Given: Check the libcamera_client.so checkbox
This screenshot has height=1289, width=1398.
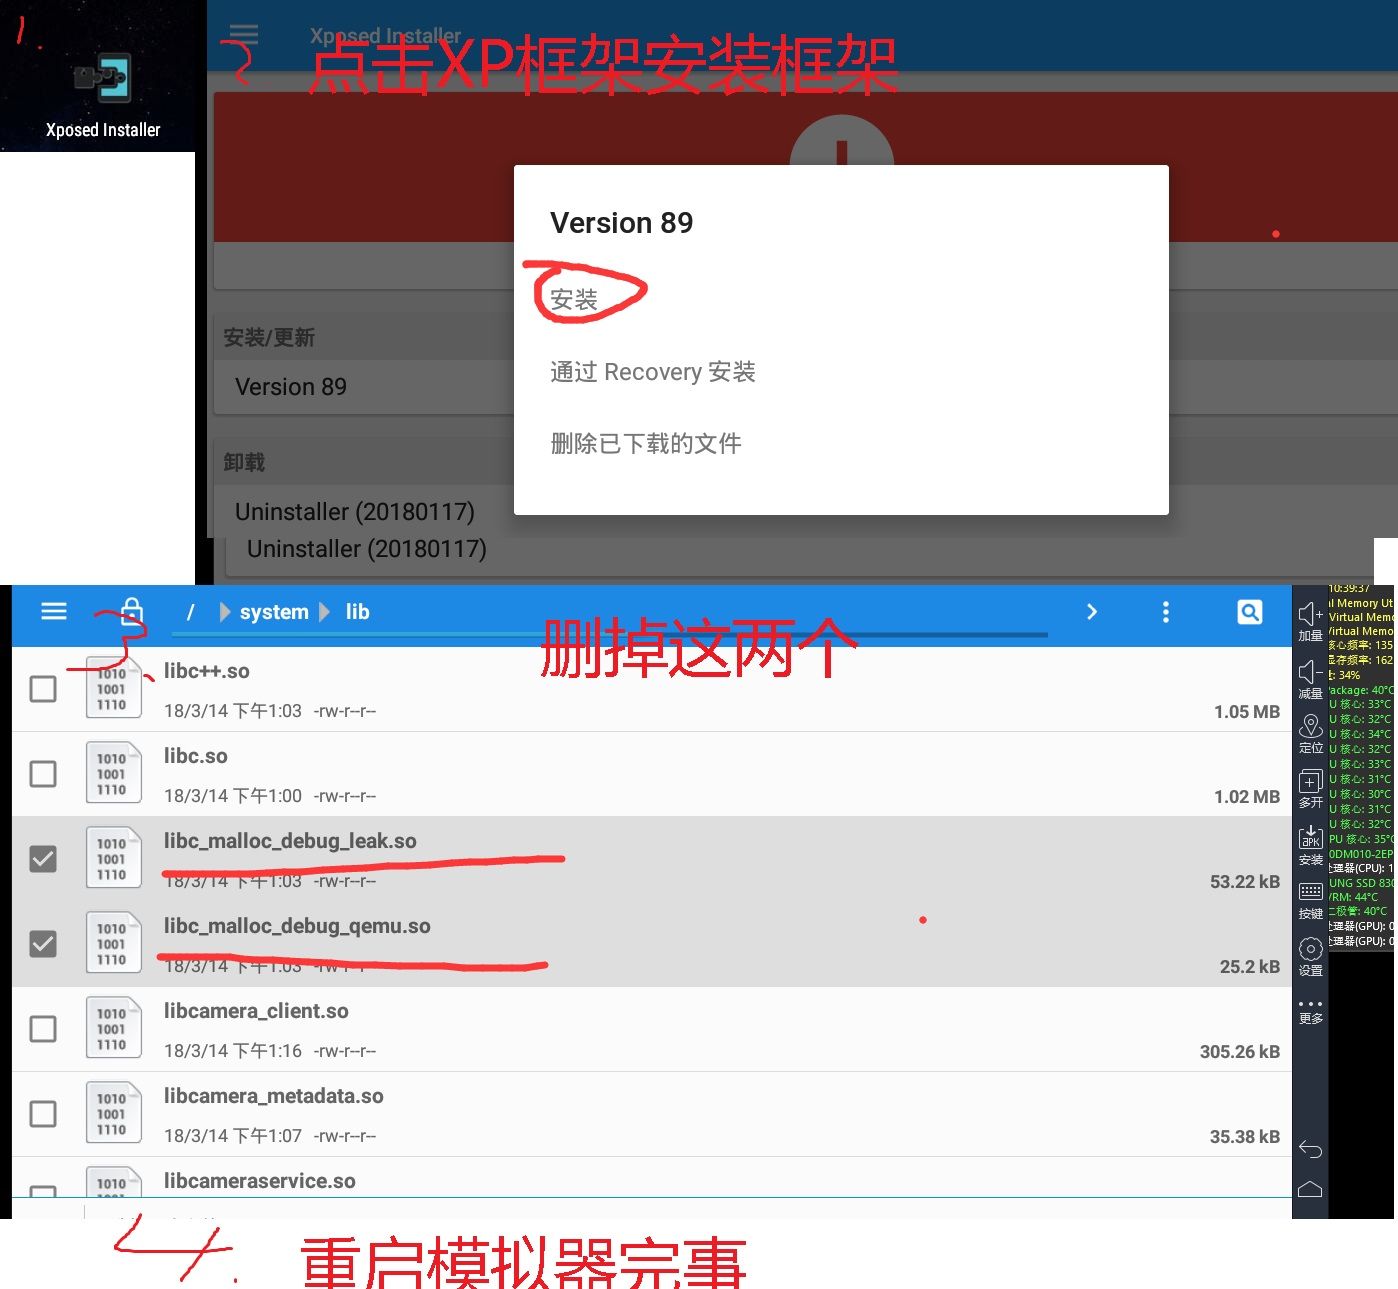Looking at the screenshot, I should [43, 1029].
